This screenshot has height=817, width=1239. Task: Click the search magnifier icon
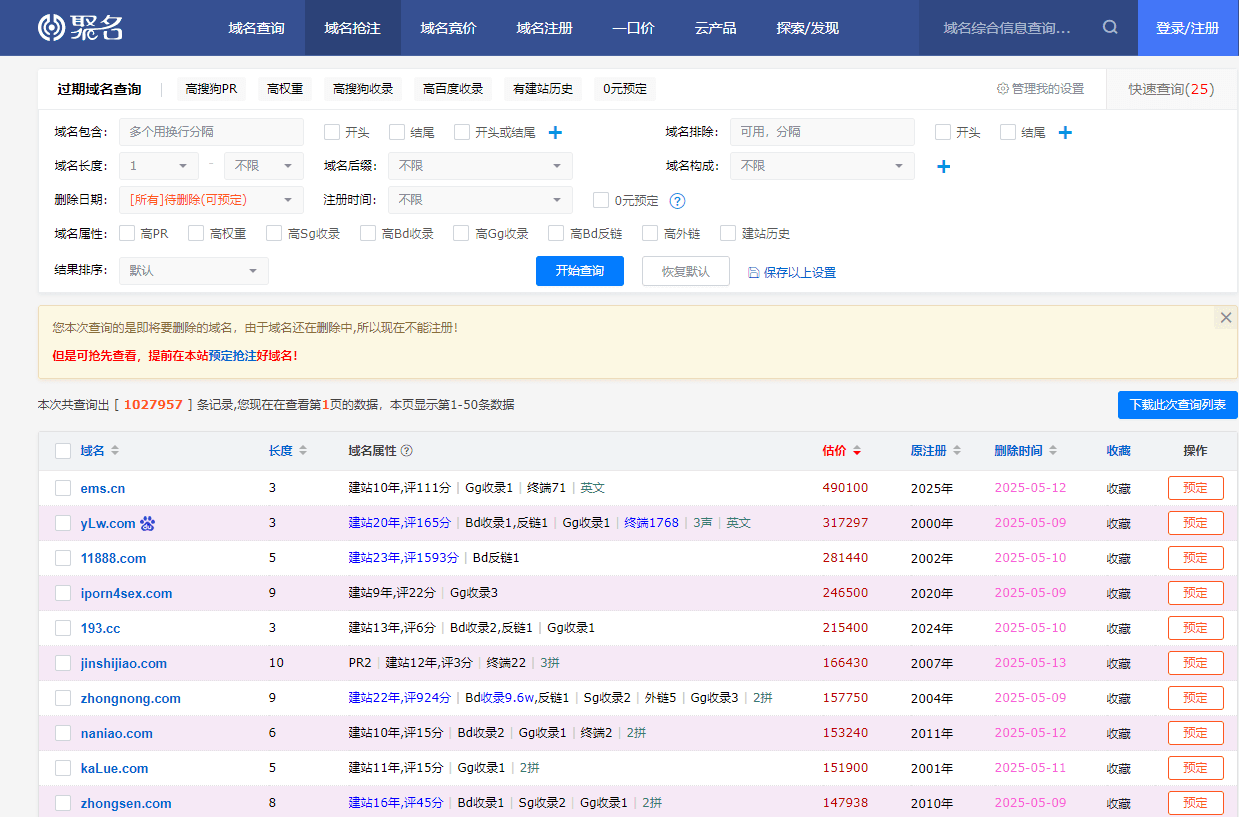1110,28
